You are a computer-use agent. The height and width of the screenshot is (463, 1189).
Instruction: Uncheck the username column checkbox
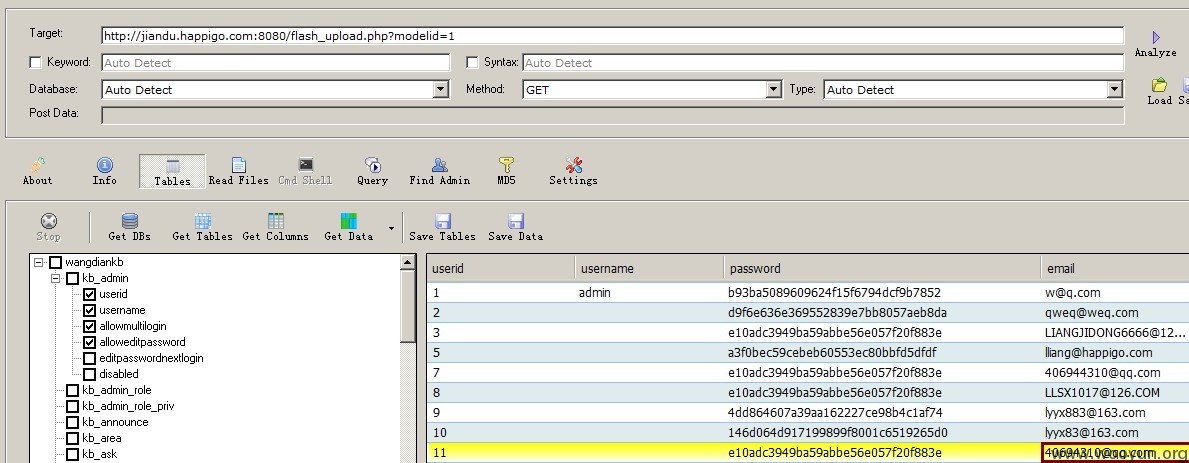click(89, 310)
